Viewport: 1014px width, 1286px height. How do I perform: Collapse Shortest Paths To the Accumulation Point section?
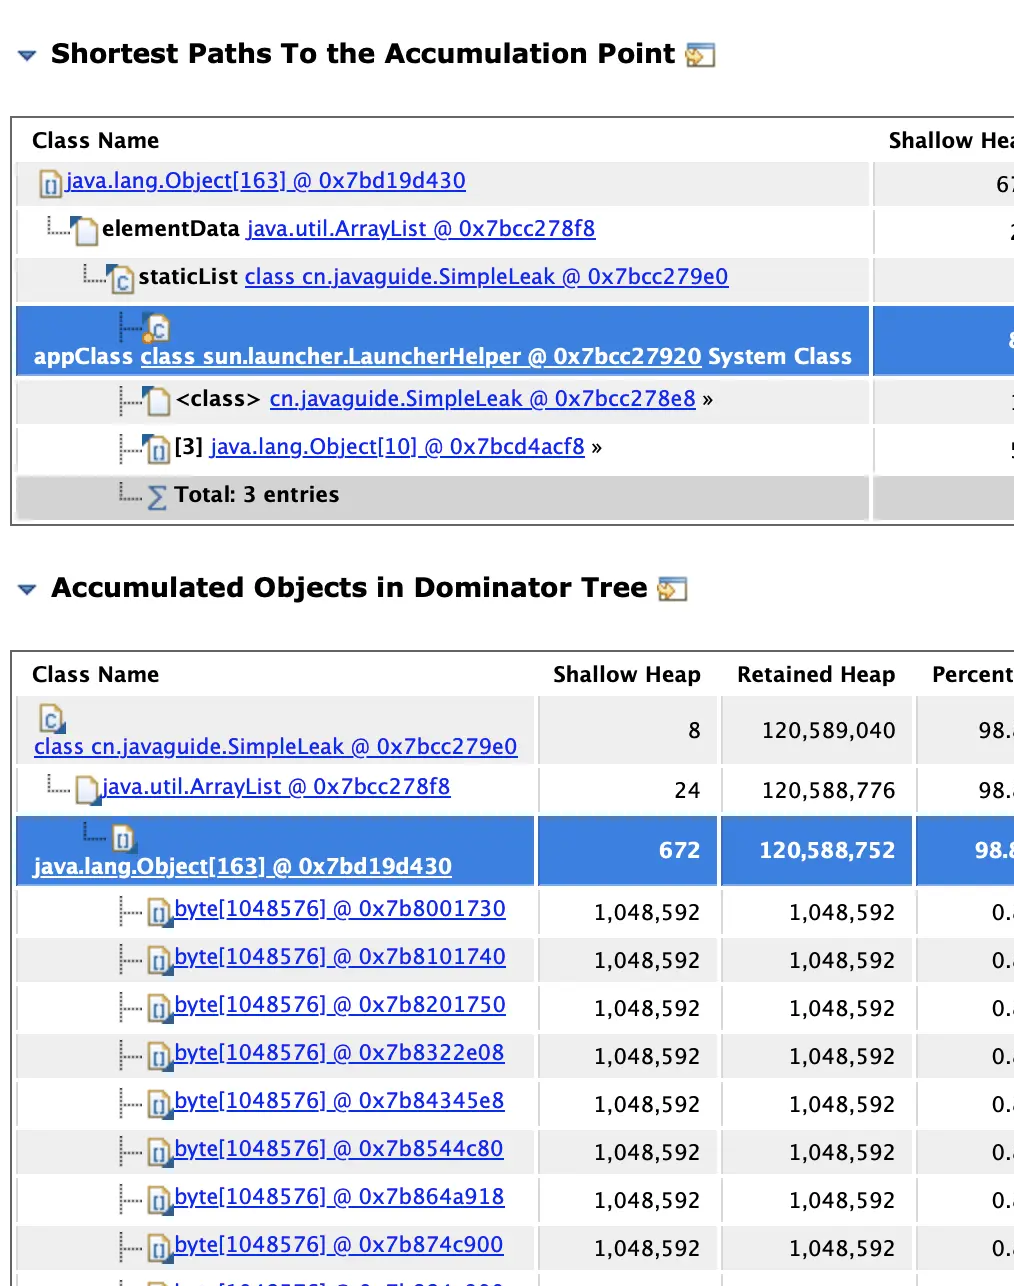pyautogui.click(x=27, y=55)
